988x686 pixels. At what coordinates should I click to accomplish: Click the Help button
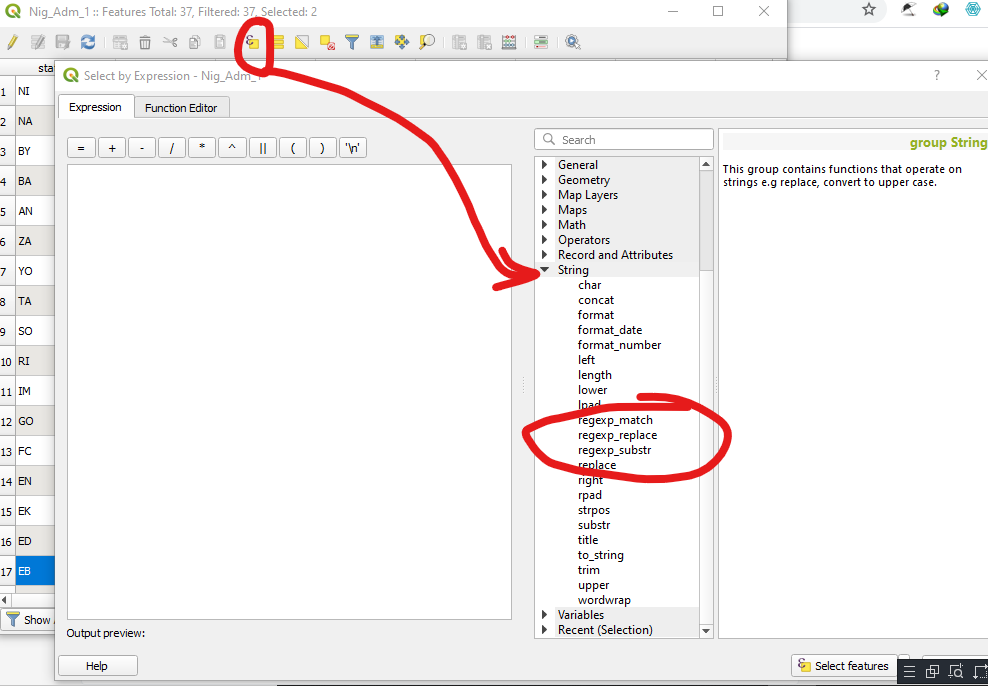pos(97,665)
